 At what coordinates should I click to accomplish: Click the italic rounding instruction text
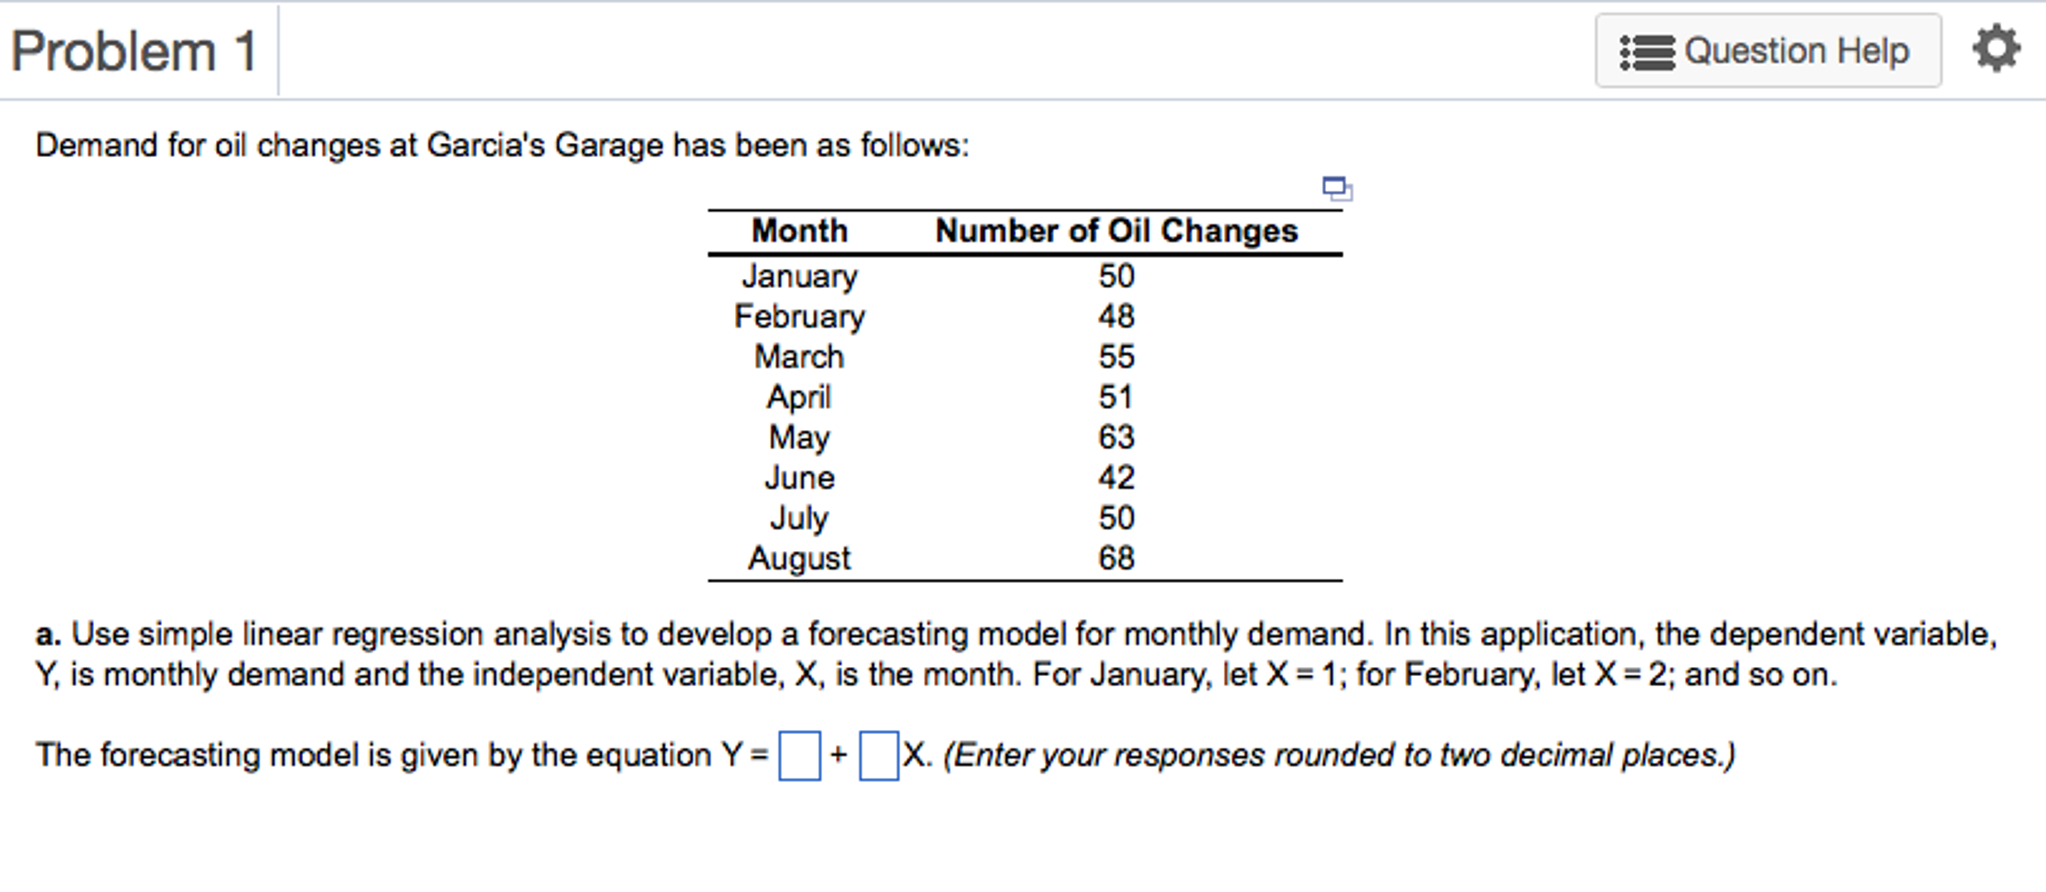point(1339,755)
